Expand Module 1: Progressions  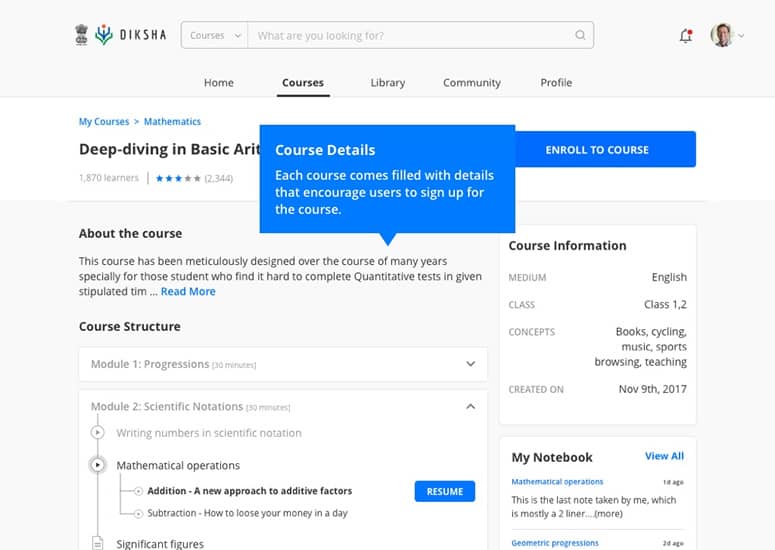[470, 365]
